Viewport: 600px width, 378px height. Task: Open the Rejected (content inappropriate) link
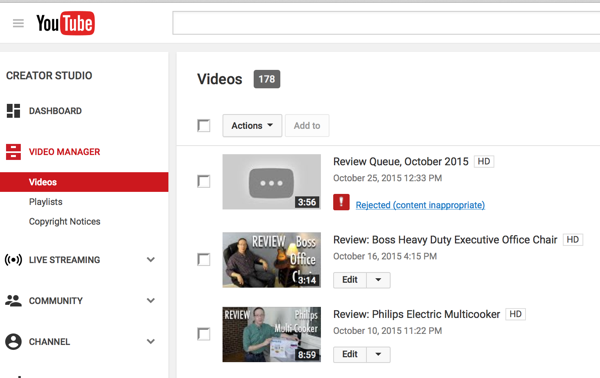tap(420, 205)
